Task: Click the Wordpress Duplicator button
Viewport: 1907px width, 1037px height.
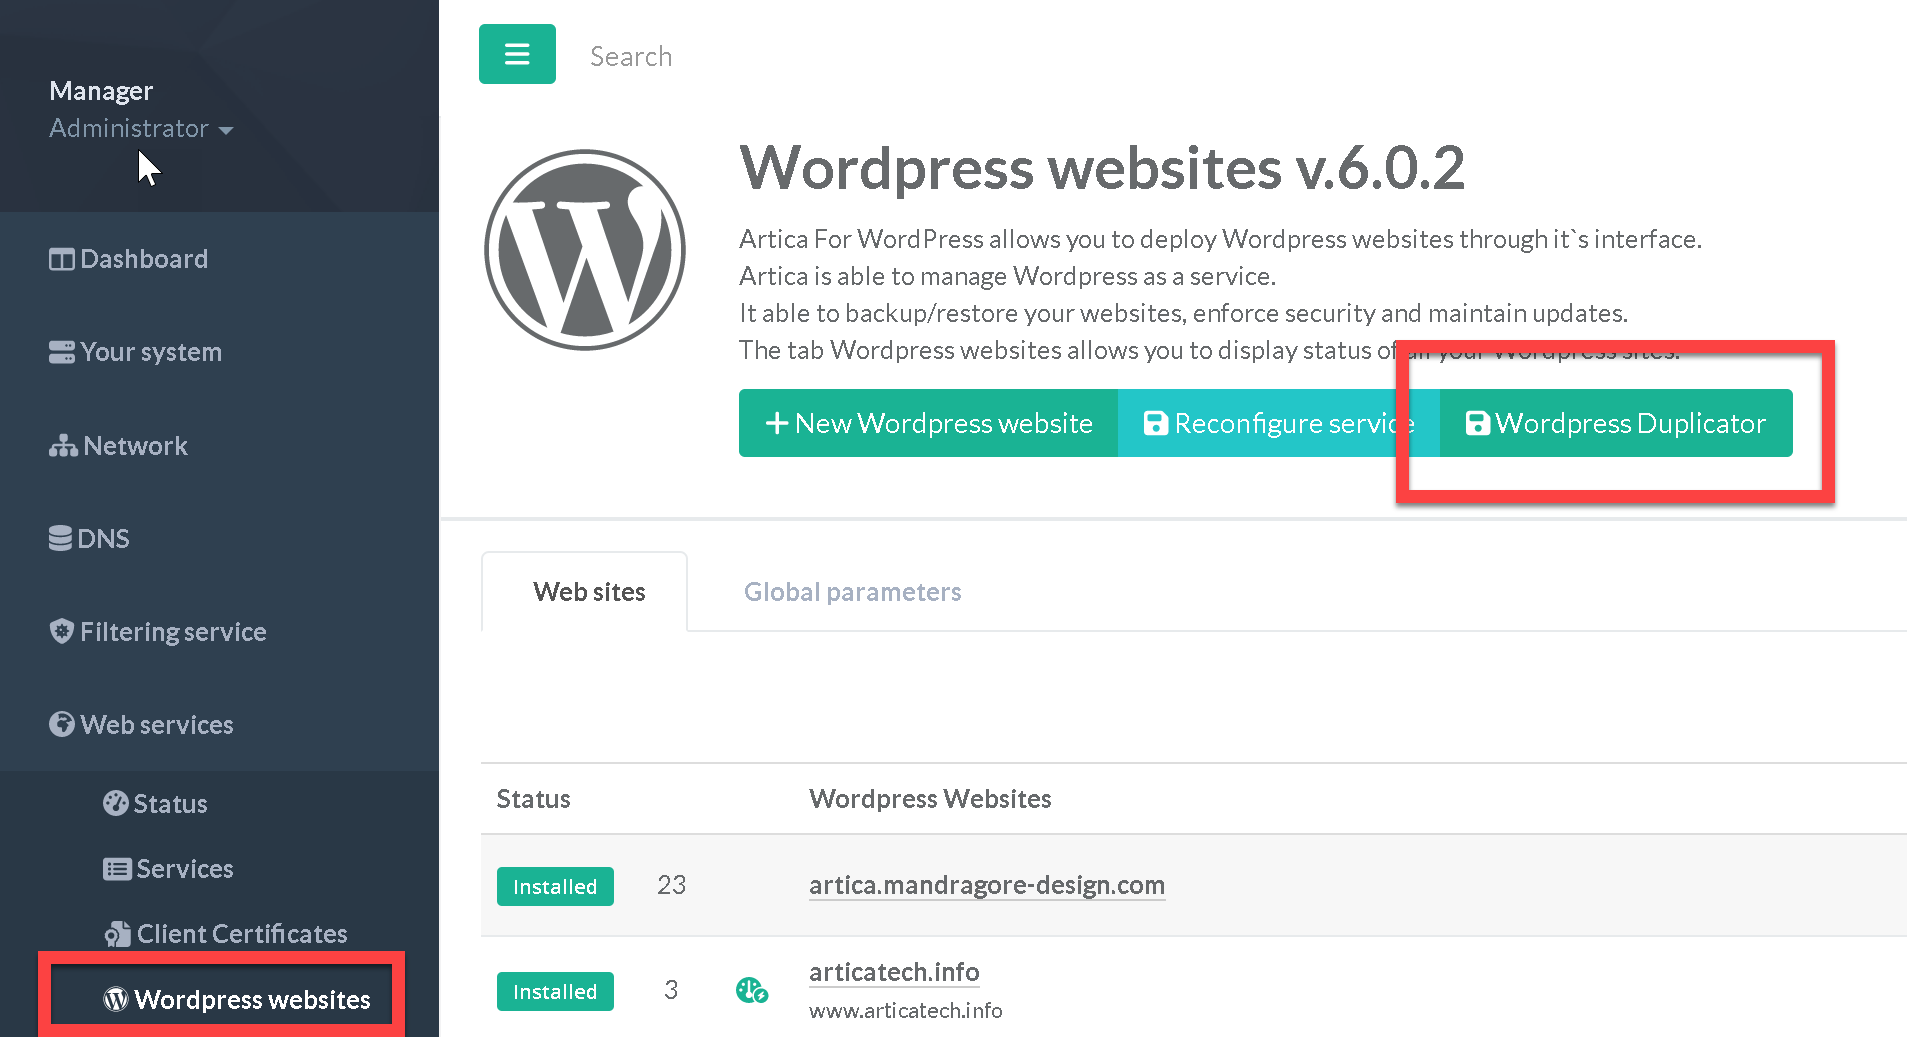Action: 1615,424
